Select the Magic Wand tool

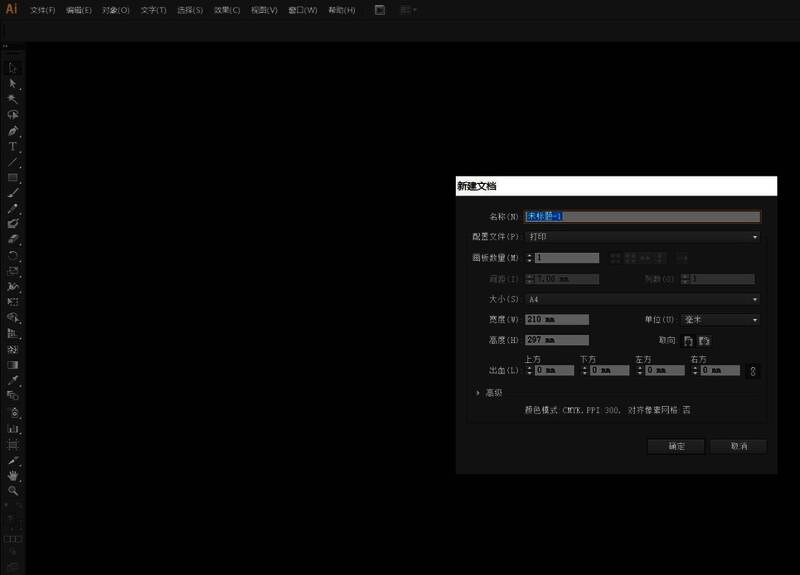13,99
